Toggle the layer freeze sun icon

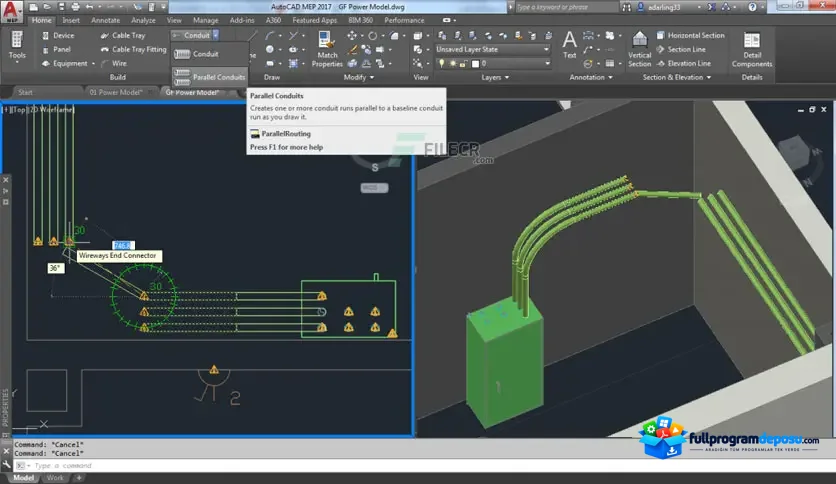tap(453, 63)
